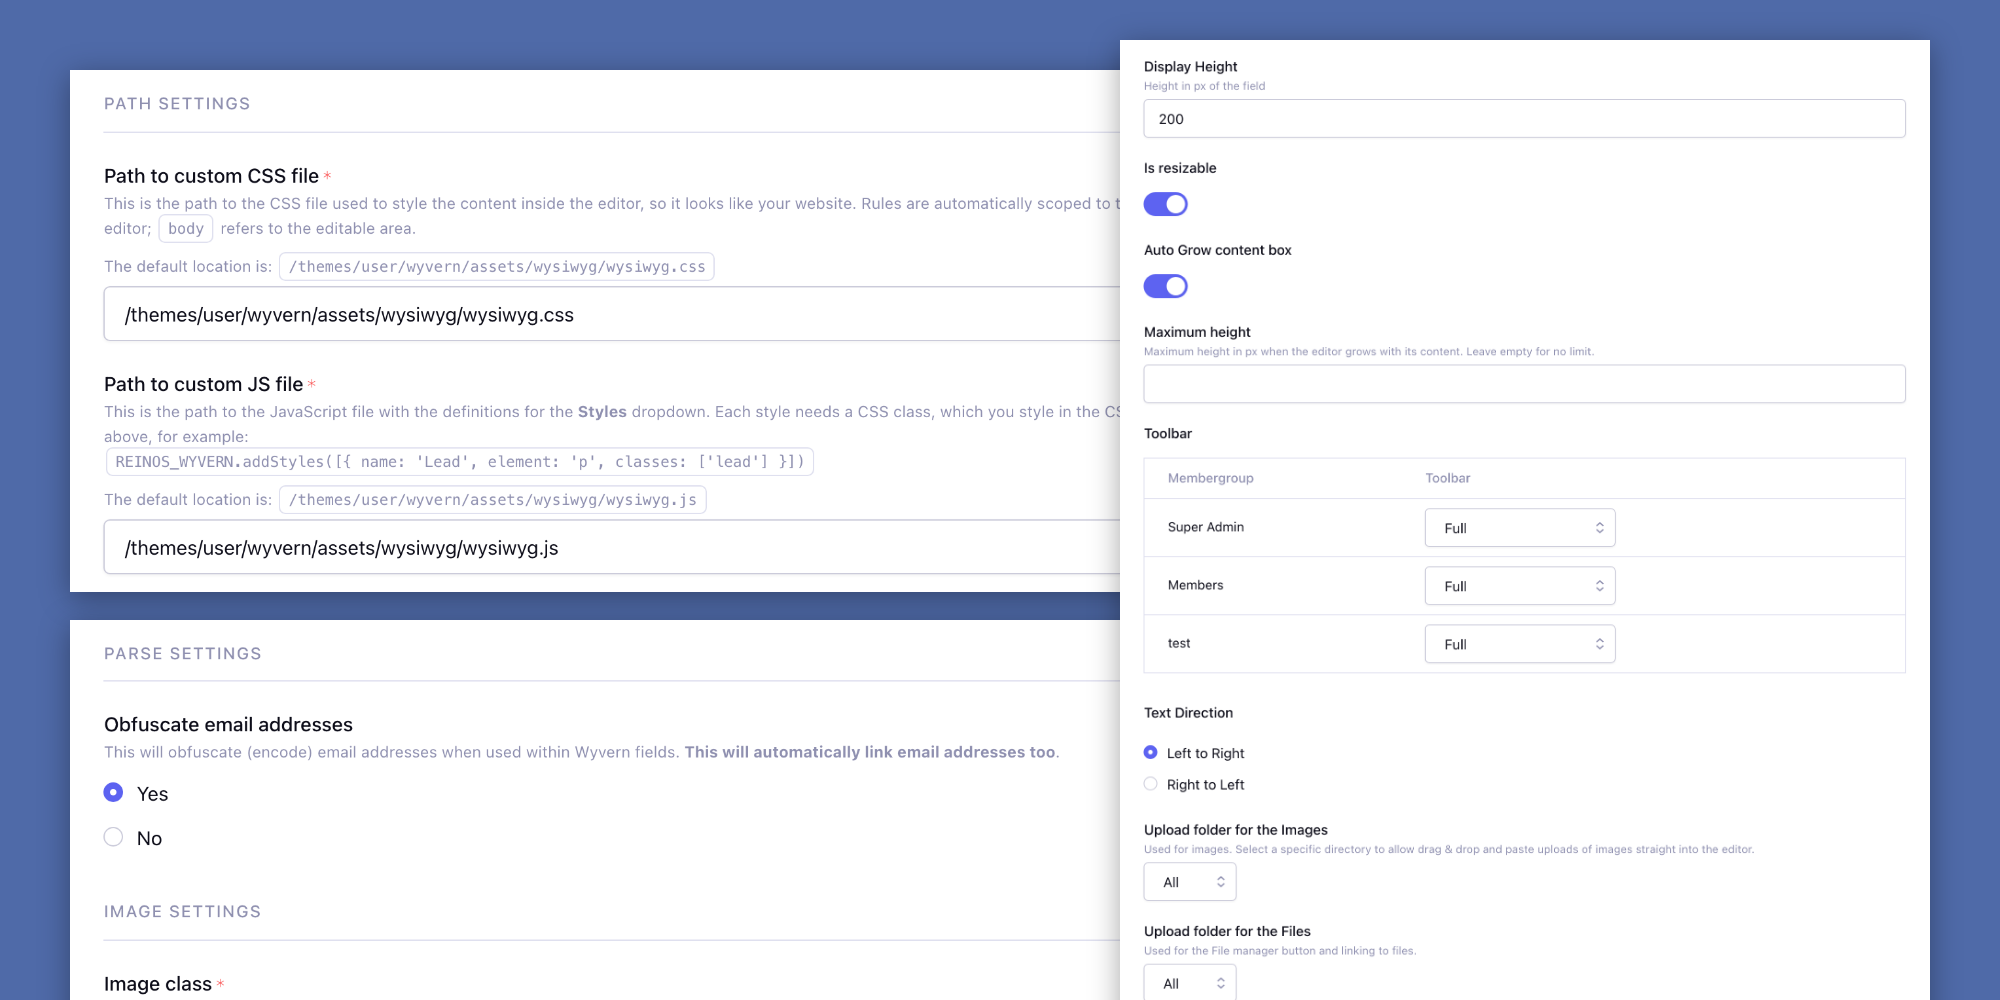
Task: Disable the Auto Grow content box switch
Action: tap(1165, 286)
